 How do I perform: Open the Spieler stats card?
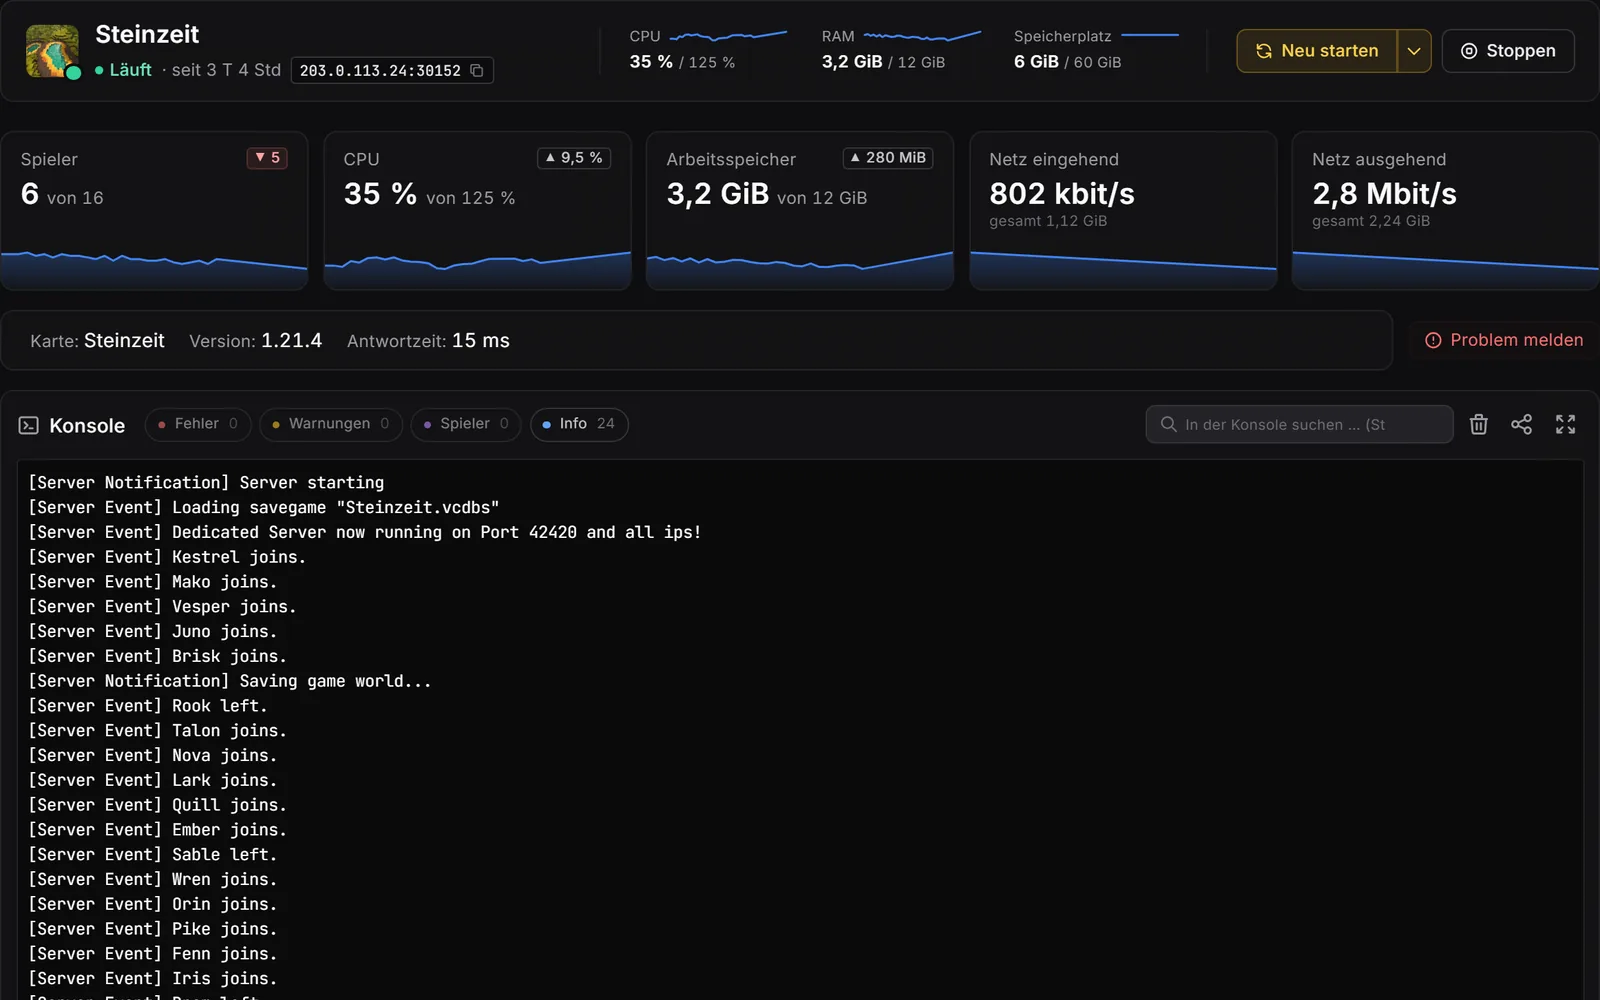154,211
